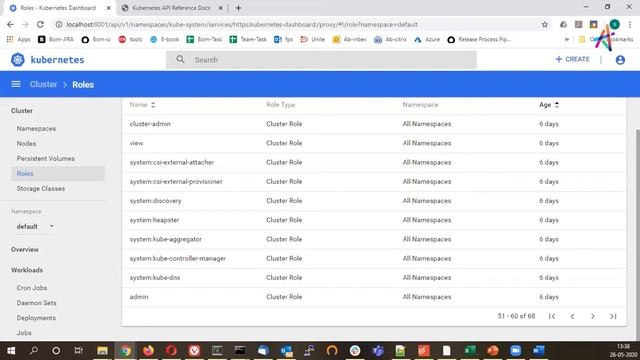
Task: Switch to Kubernetes API Reference Docs tab
Action: click(x=171, y=8)
